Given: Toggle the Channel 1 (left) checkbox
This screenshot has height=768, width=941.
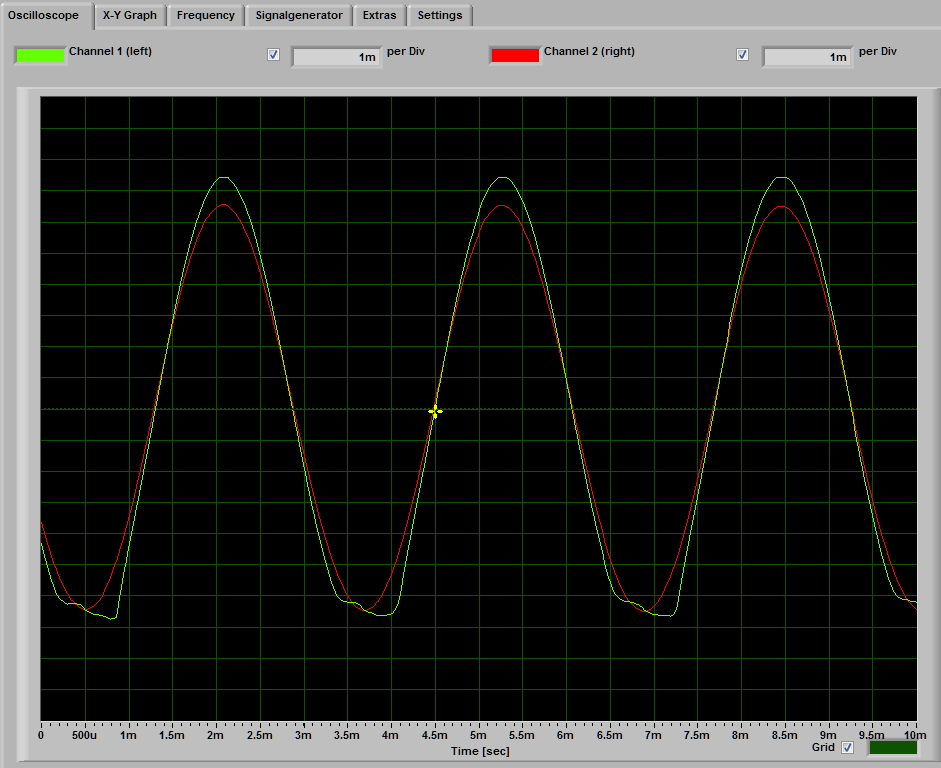Looking at the screenshot, I should [x=273, y=55].
